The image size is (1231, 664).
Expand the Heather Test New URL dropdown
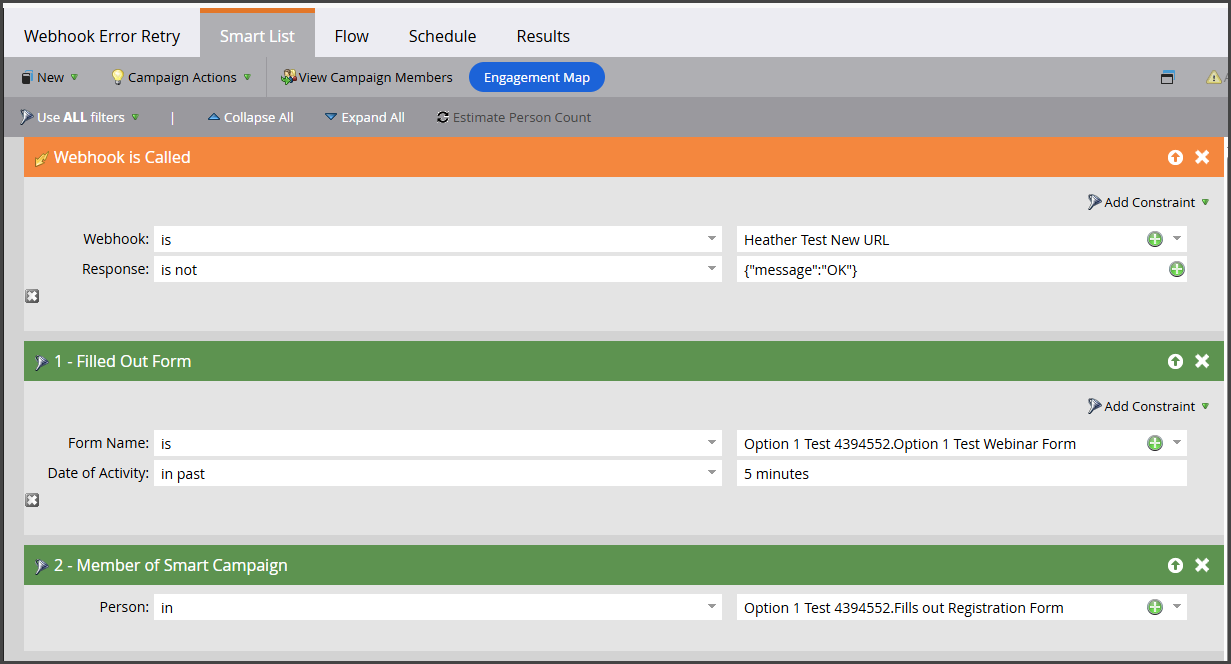pos(1177,239)
